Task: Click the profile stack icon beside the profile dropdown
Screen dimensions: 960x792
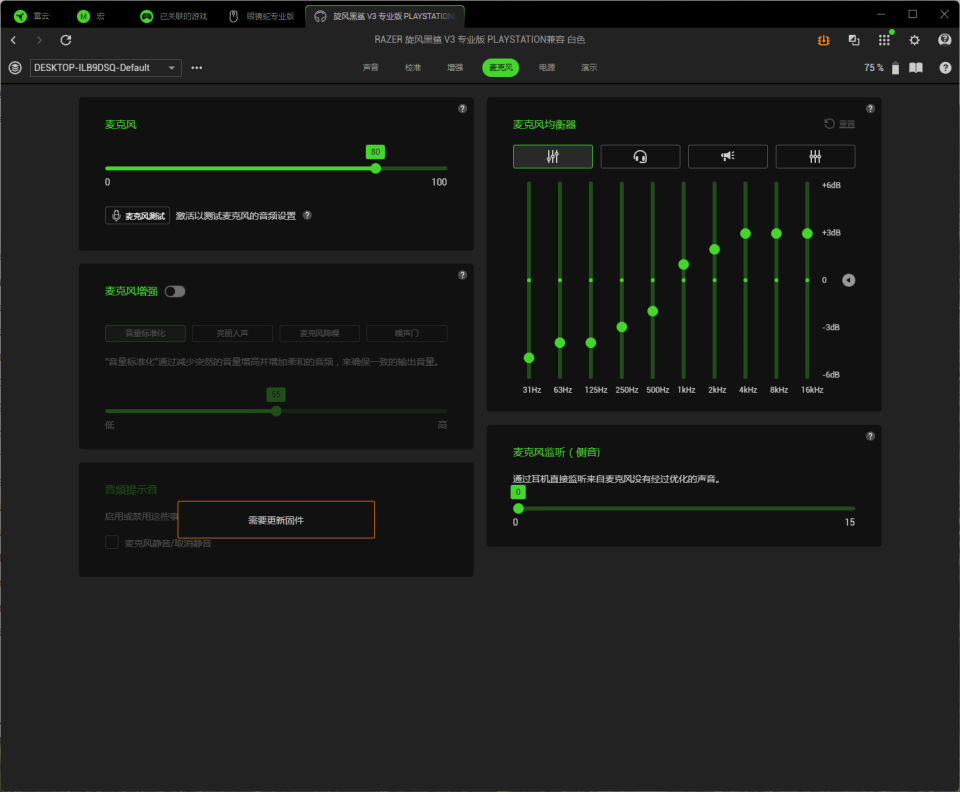Action: pyautogui.click(x=15, y=67)
